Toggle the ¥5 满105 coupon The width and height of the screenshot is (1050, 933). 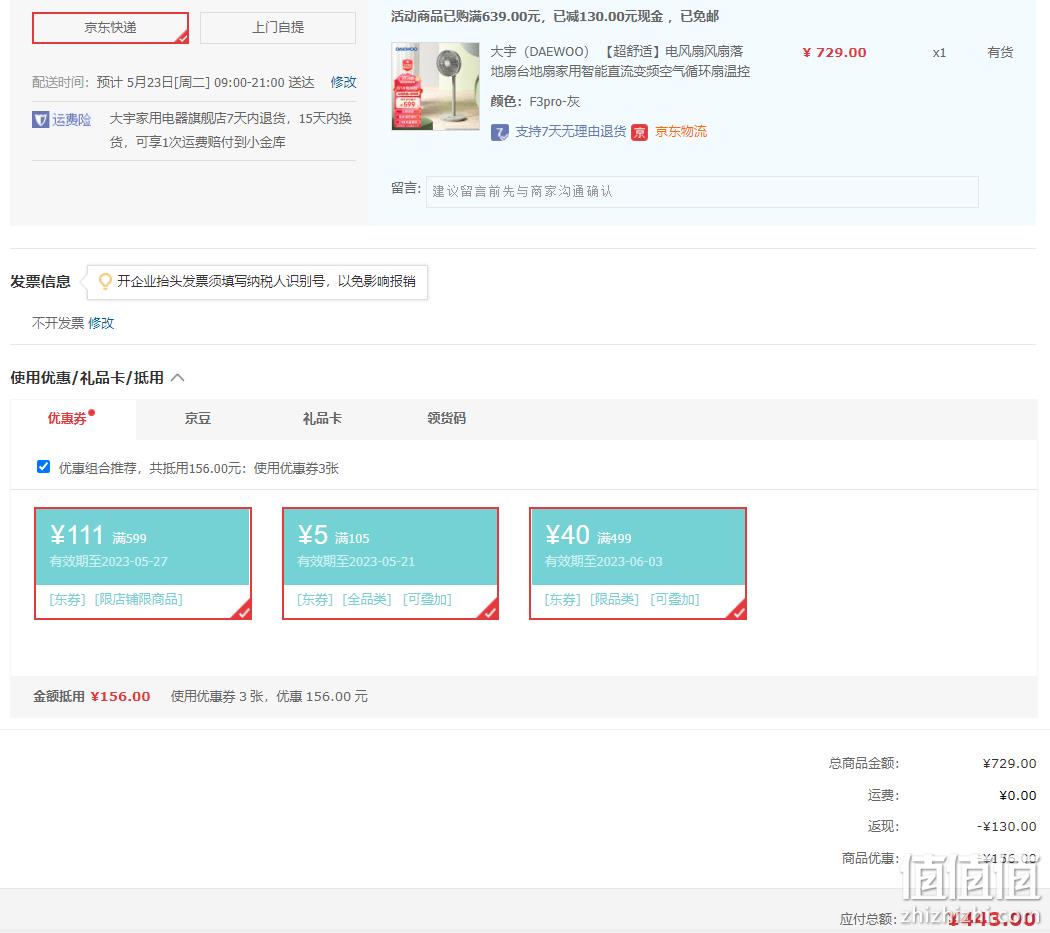point(390,563)
